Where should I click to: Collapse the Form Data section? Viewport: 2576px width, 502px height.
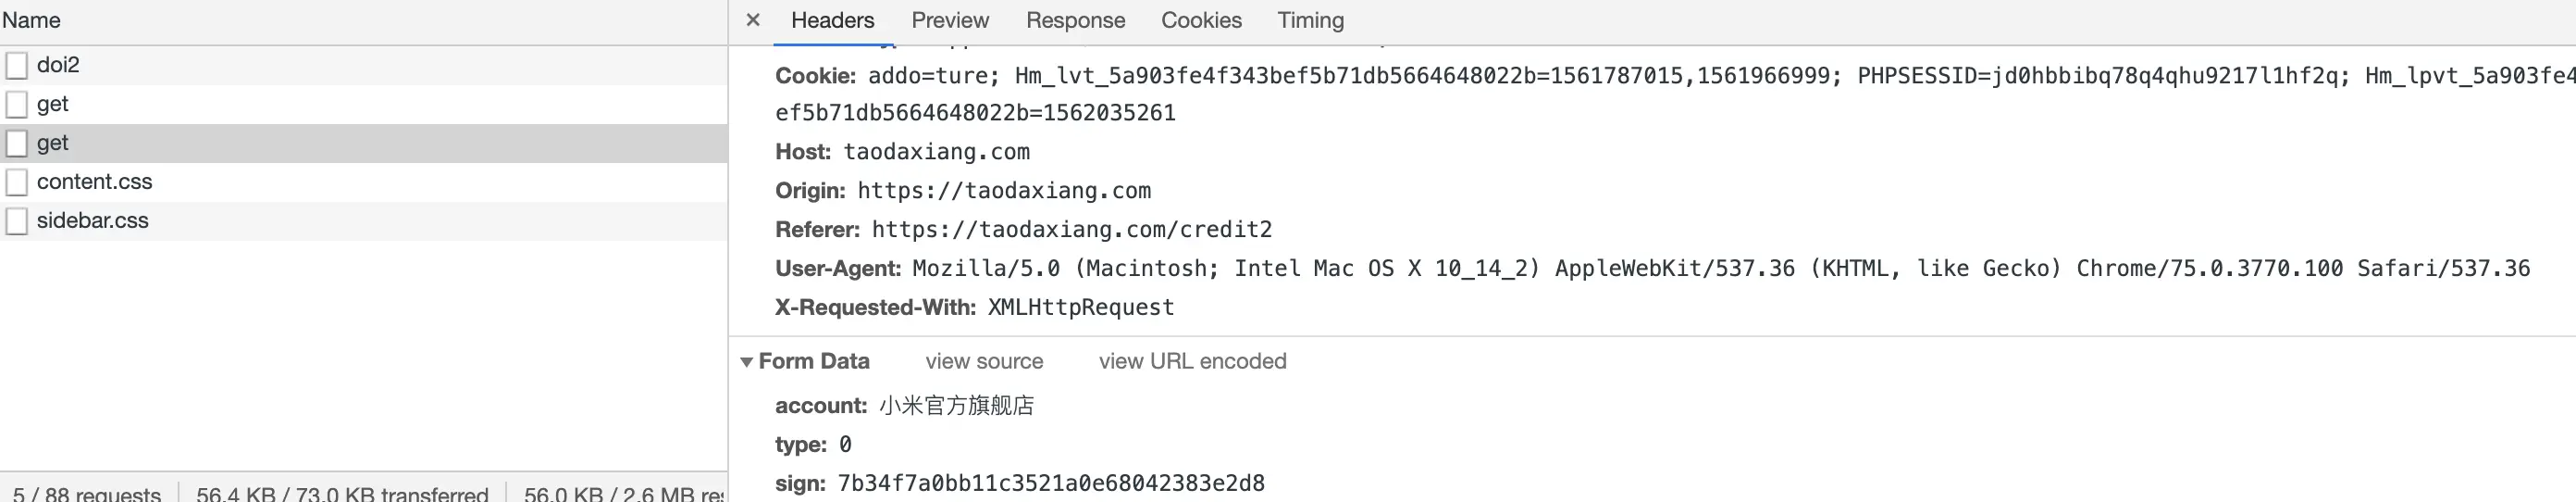(746, 362)
